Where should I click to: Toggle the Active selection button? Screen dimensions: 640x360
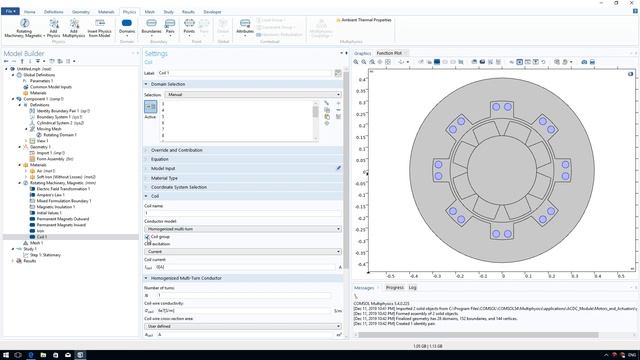click(x=151, y=107)
